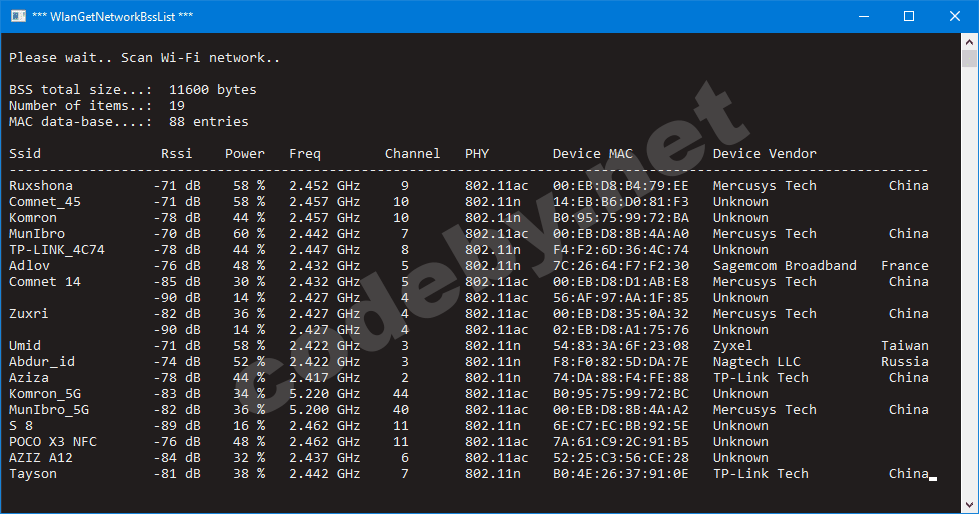Click the 11600 bytes BSS size value
979x514 pixels.
click(x=213, y=90)
